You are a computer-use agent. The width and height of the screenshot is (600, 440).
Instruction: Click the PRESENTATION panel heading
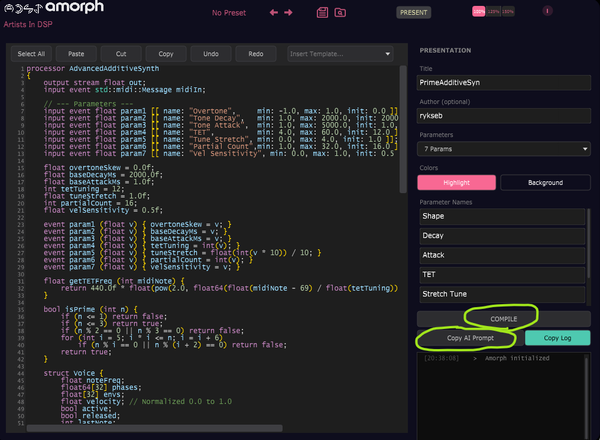445,51
